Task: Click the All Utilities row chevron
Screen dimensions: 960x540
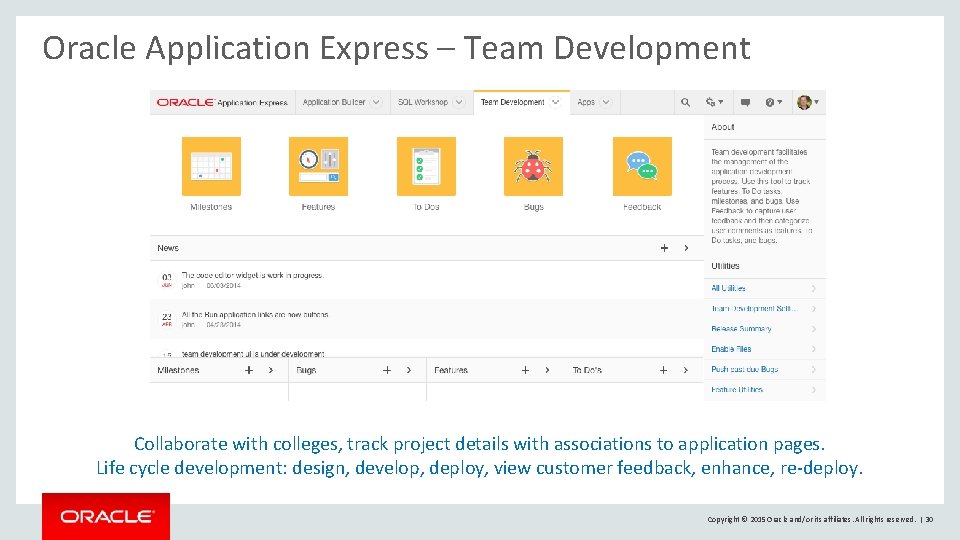Action: click(814, 288)
